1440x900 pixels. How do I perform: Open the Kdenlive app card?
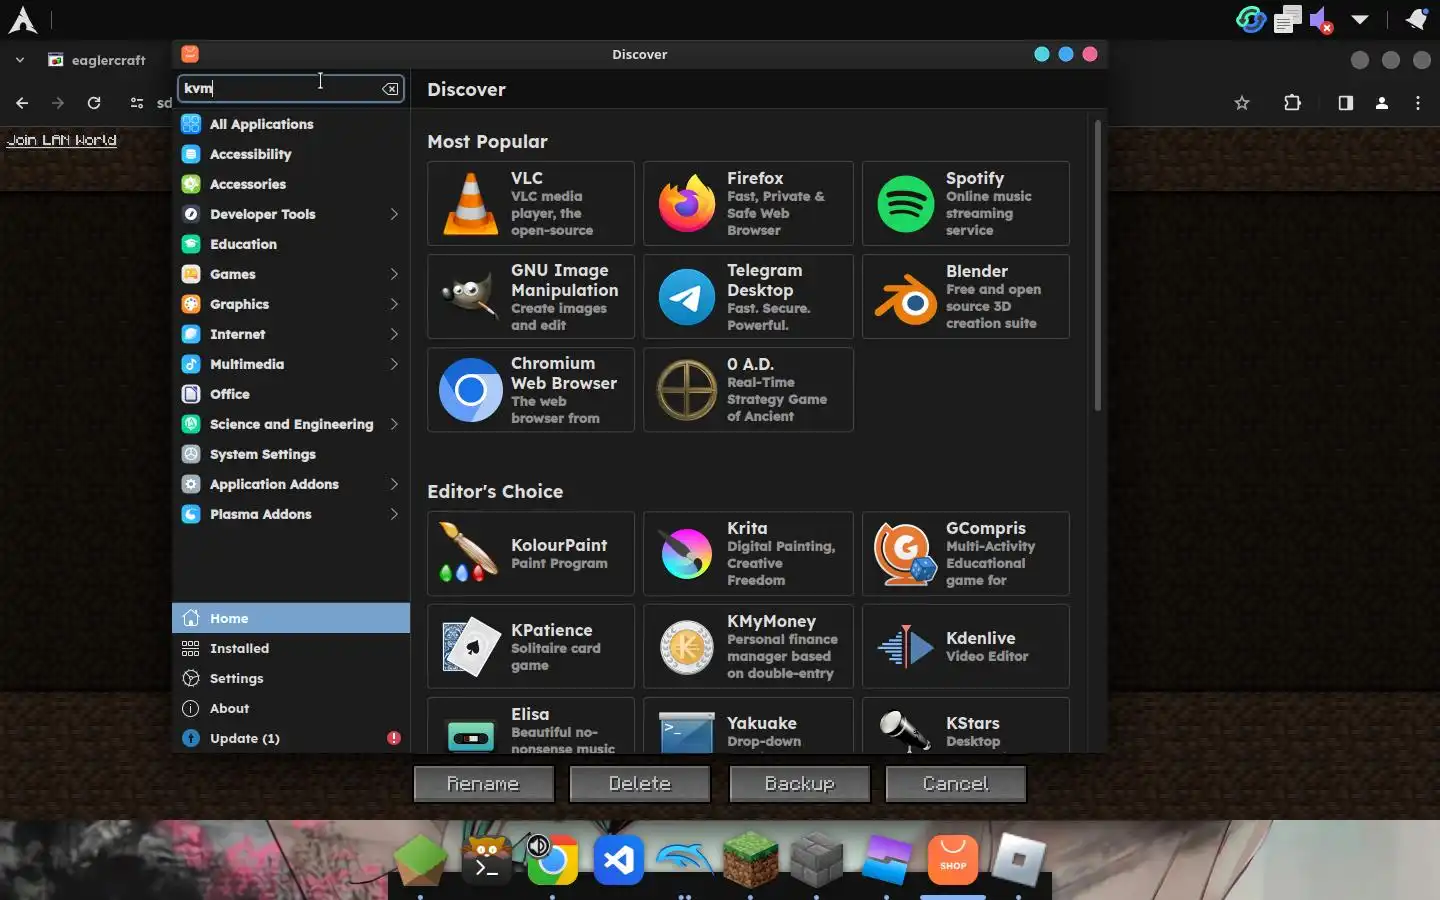tap(966, 647)
